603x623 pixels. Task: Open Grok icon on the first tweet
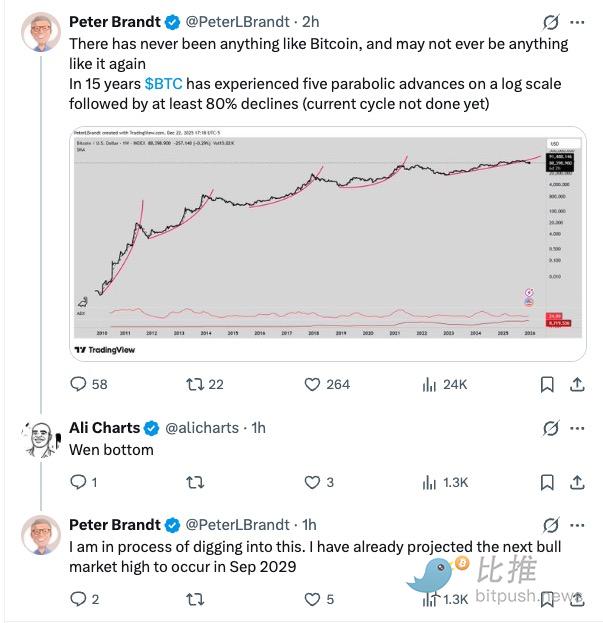pos(549,21)
